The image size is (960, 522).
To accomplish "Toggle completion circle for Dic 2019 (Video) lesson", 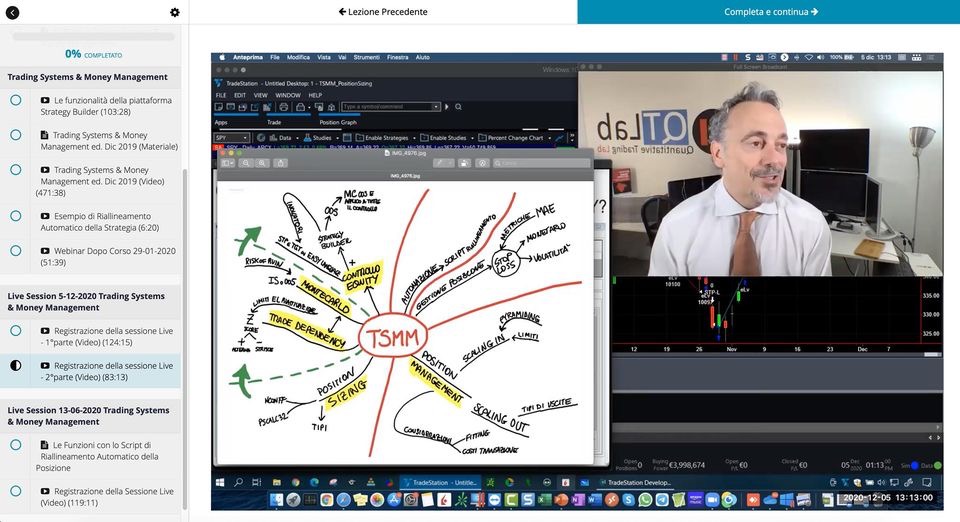I will 16,170.
